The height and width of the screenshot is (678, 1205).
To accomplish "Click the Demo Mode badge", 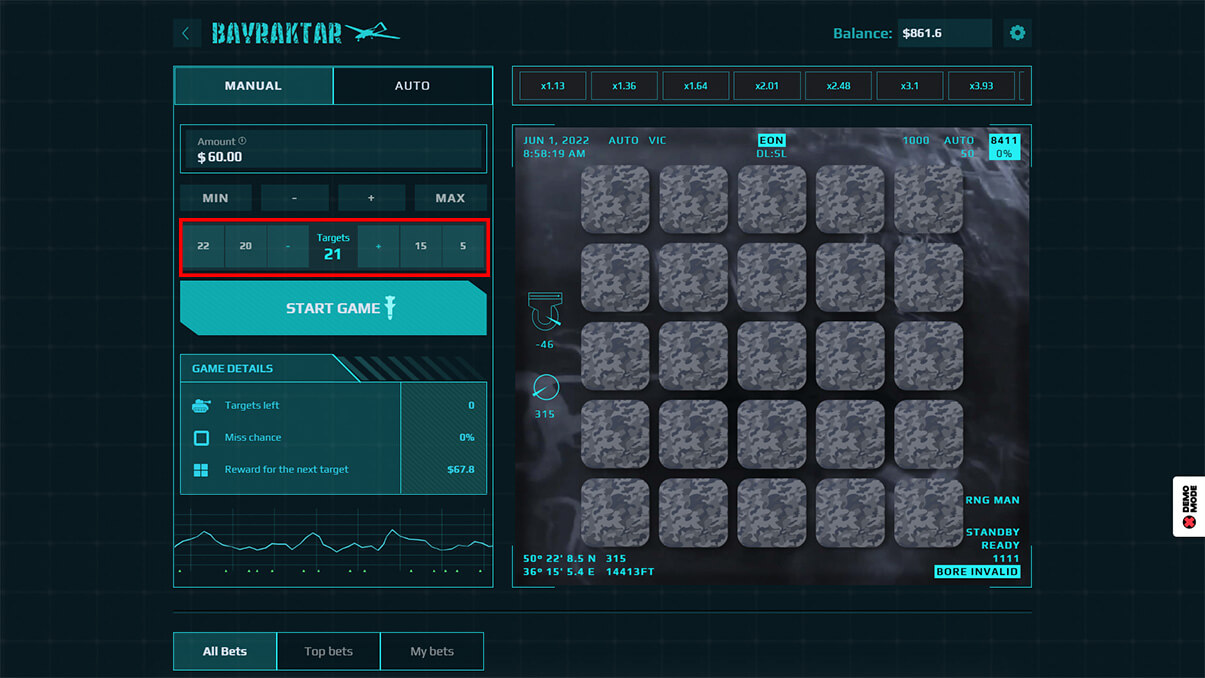I will click(1189, 506).
